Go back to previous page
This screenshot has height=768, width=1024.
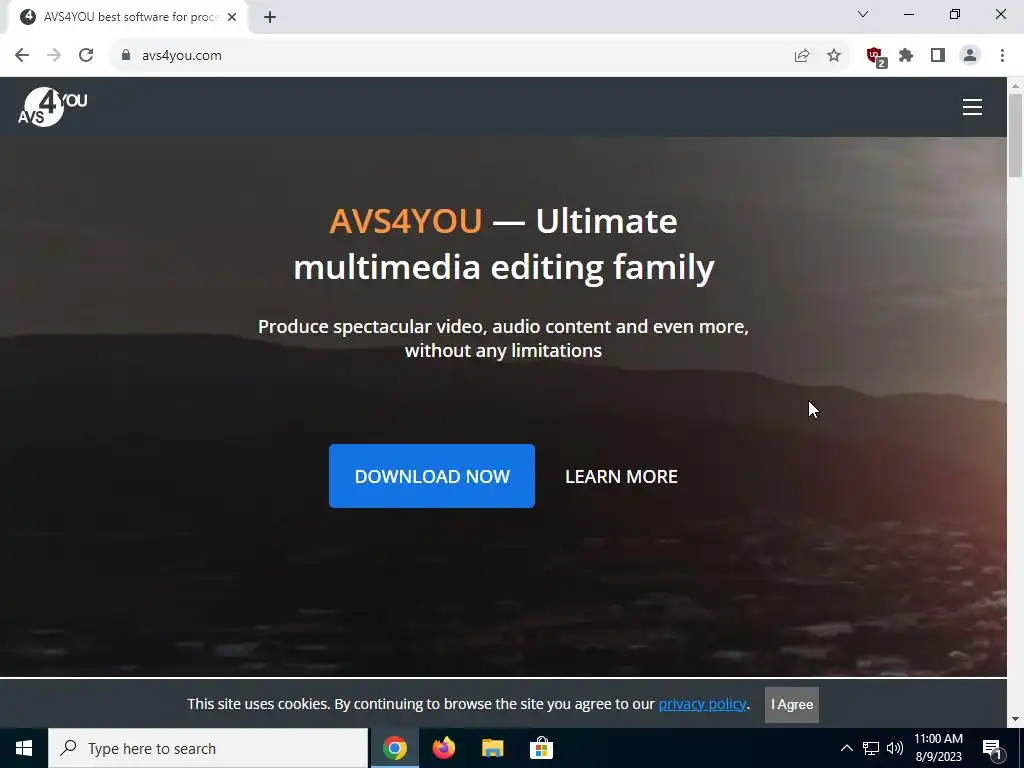point(22,56)
